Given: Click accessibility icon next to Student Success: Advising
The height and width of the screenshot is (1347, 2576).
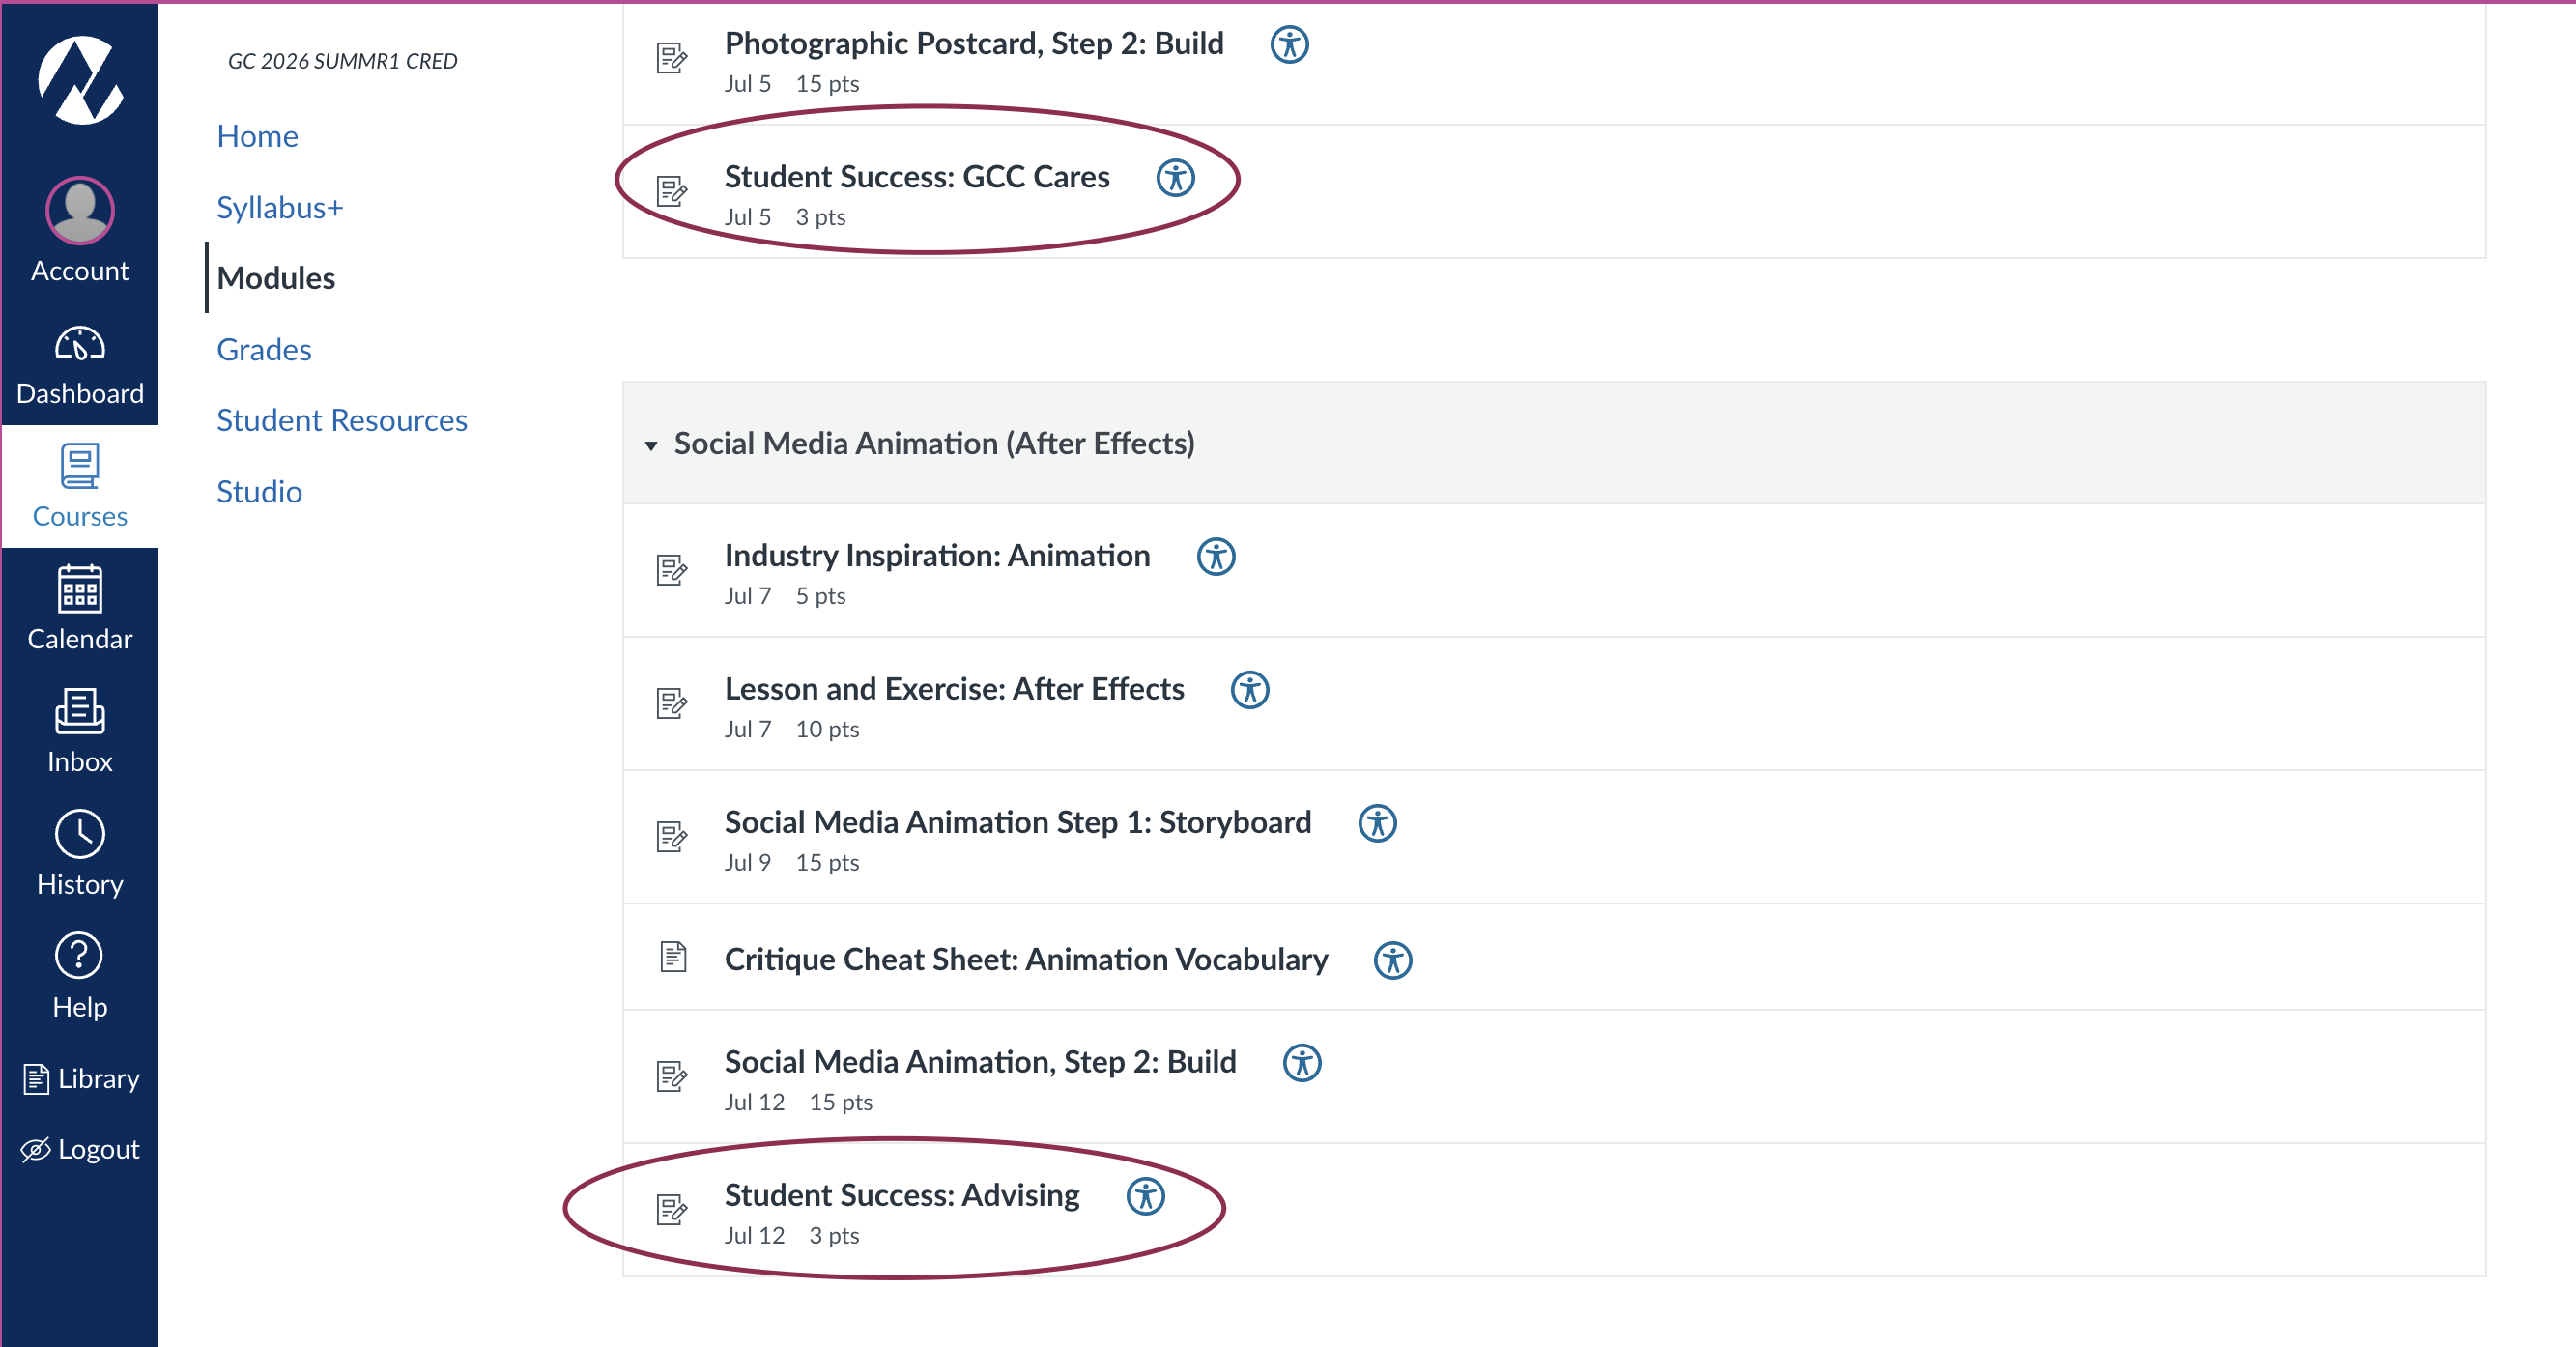Looking at the screenshot, I should tap(1145, 1195).
